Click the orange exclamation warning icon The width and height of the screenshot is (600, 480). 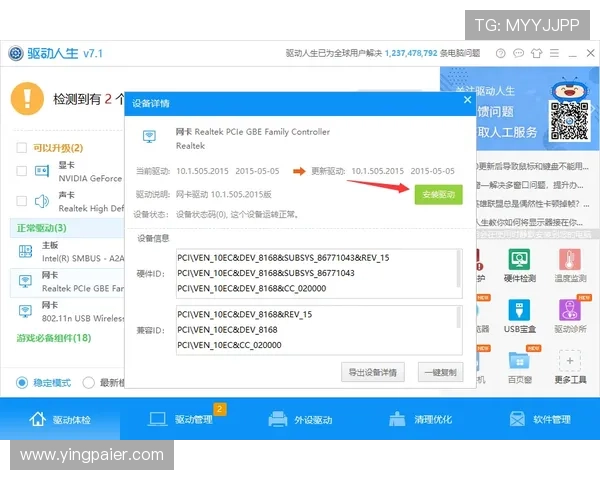27,98
